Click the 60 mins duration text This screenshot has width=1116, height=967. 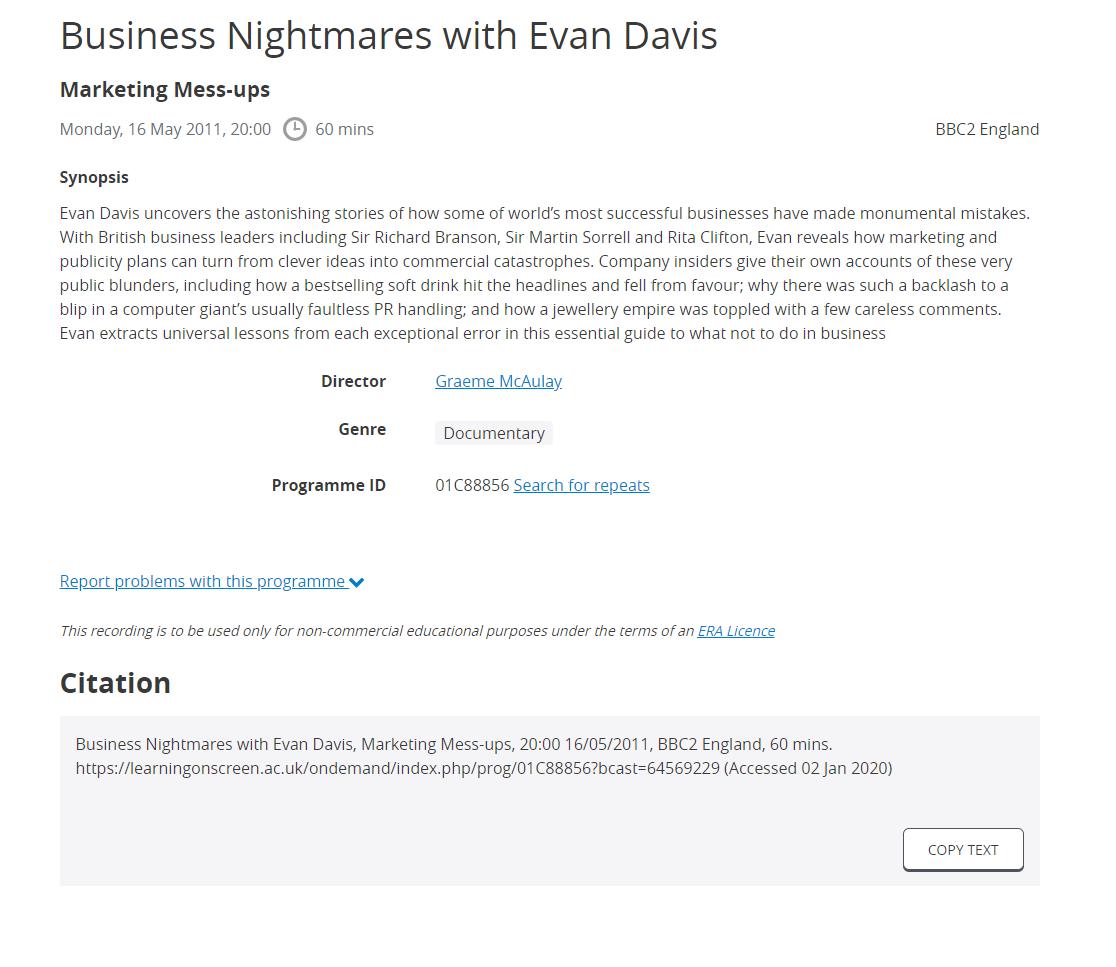pos(344,130)
